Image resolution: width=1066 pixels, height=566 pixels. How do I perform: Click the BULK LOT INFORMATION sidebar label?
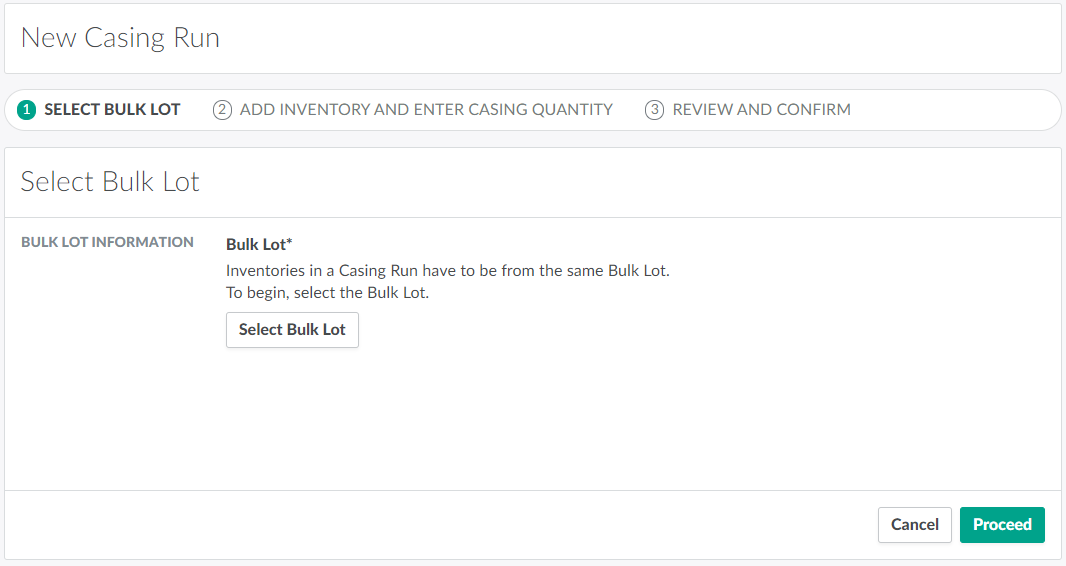pyautogui.click(x=107, y=242)
